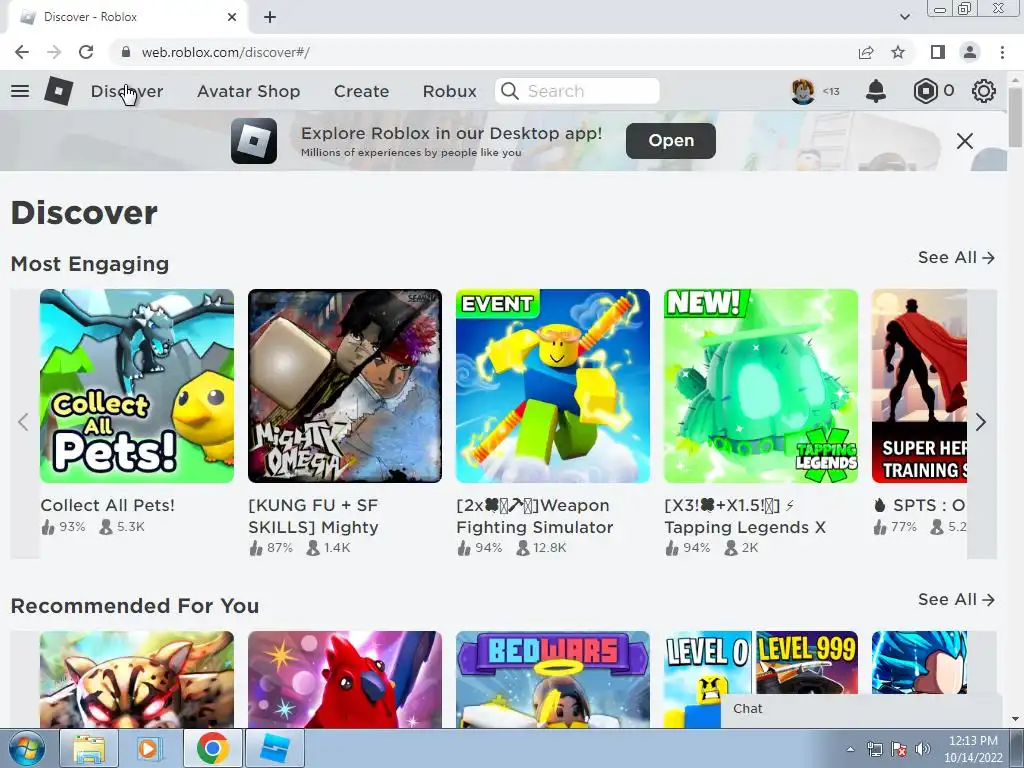Open the taskbar clock and date
Screen dimensions: 1024x768
tap(973, 749)
